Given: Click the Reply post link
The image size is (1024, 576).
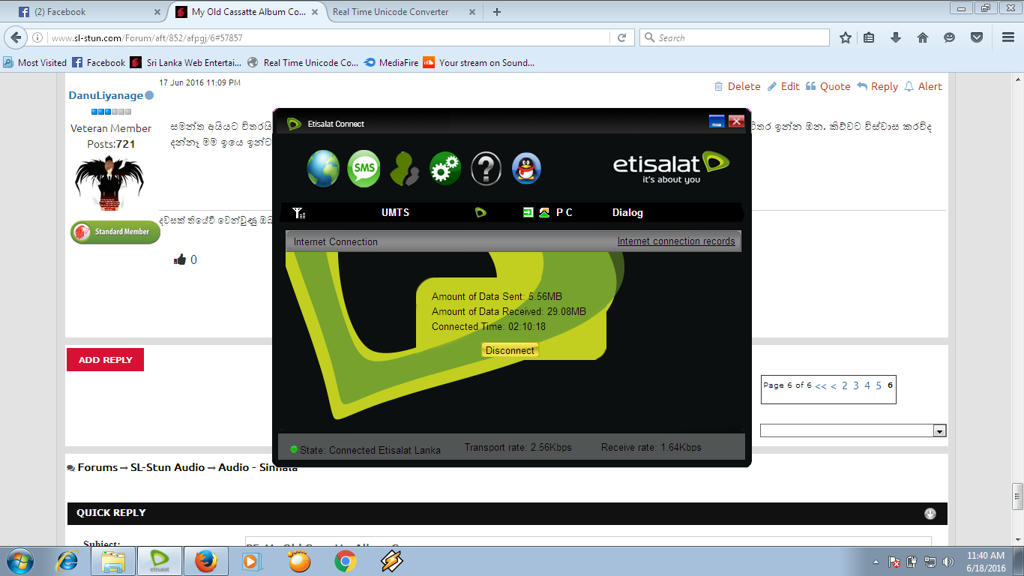Looking at the screenshot, I should tap(877, 86).
